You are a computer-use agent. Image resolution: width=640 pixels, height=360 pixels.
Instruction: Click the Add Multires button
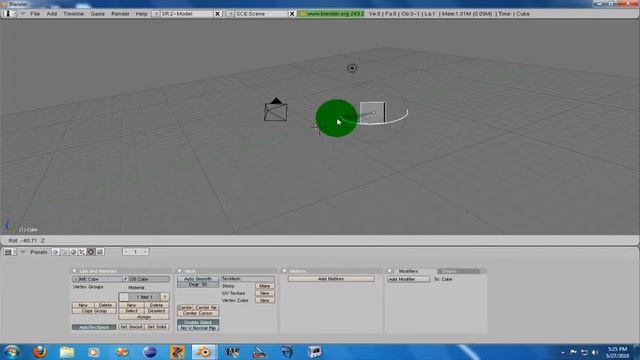[x=331, y=279]
